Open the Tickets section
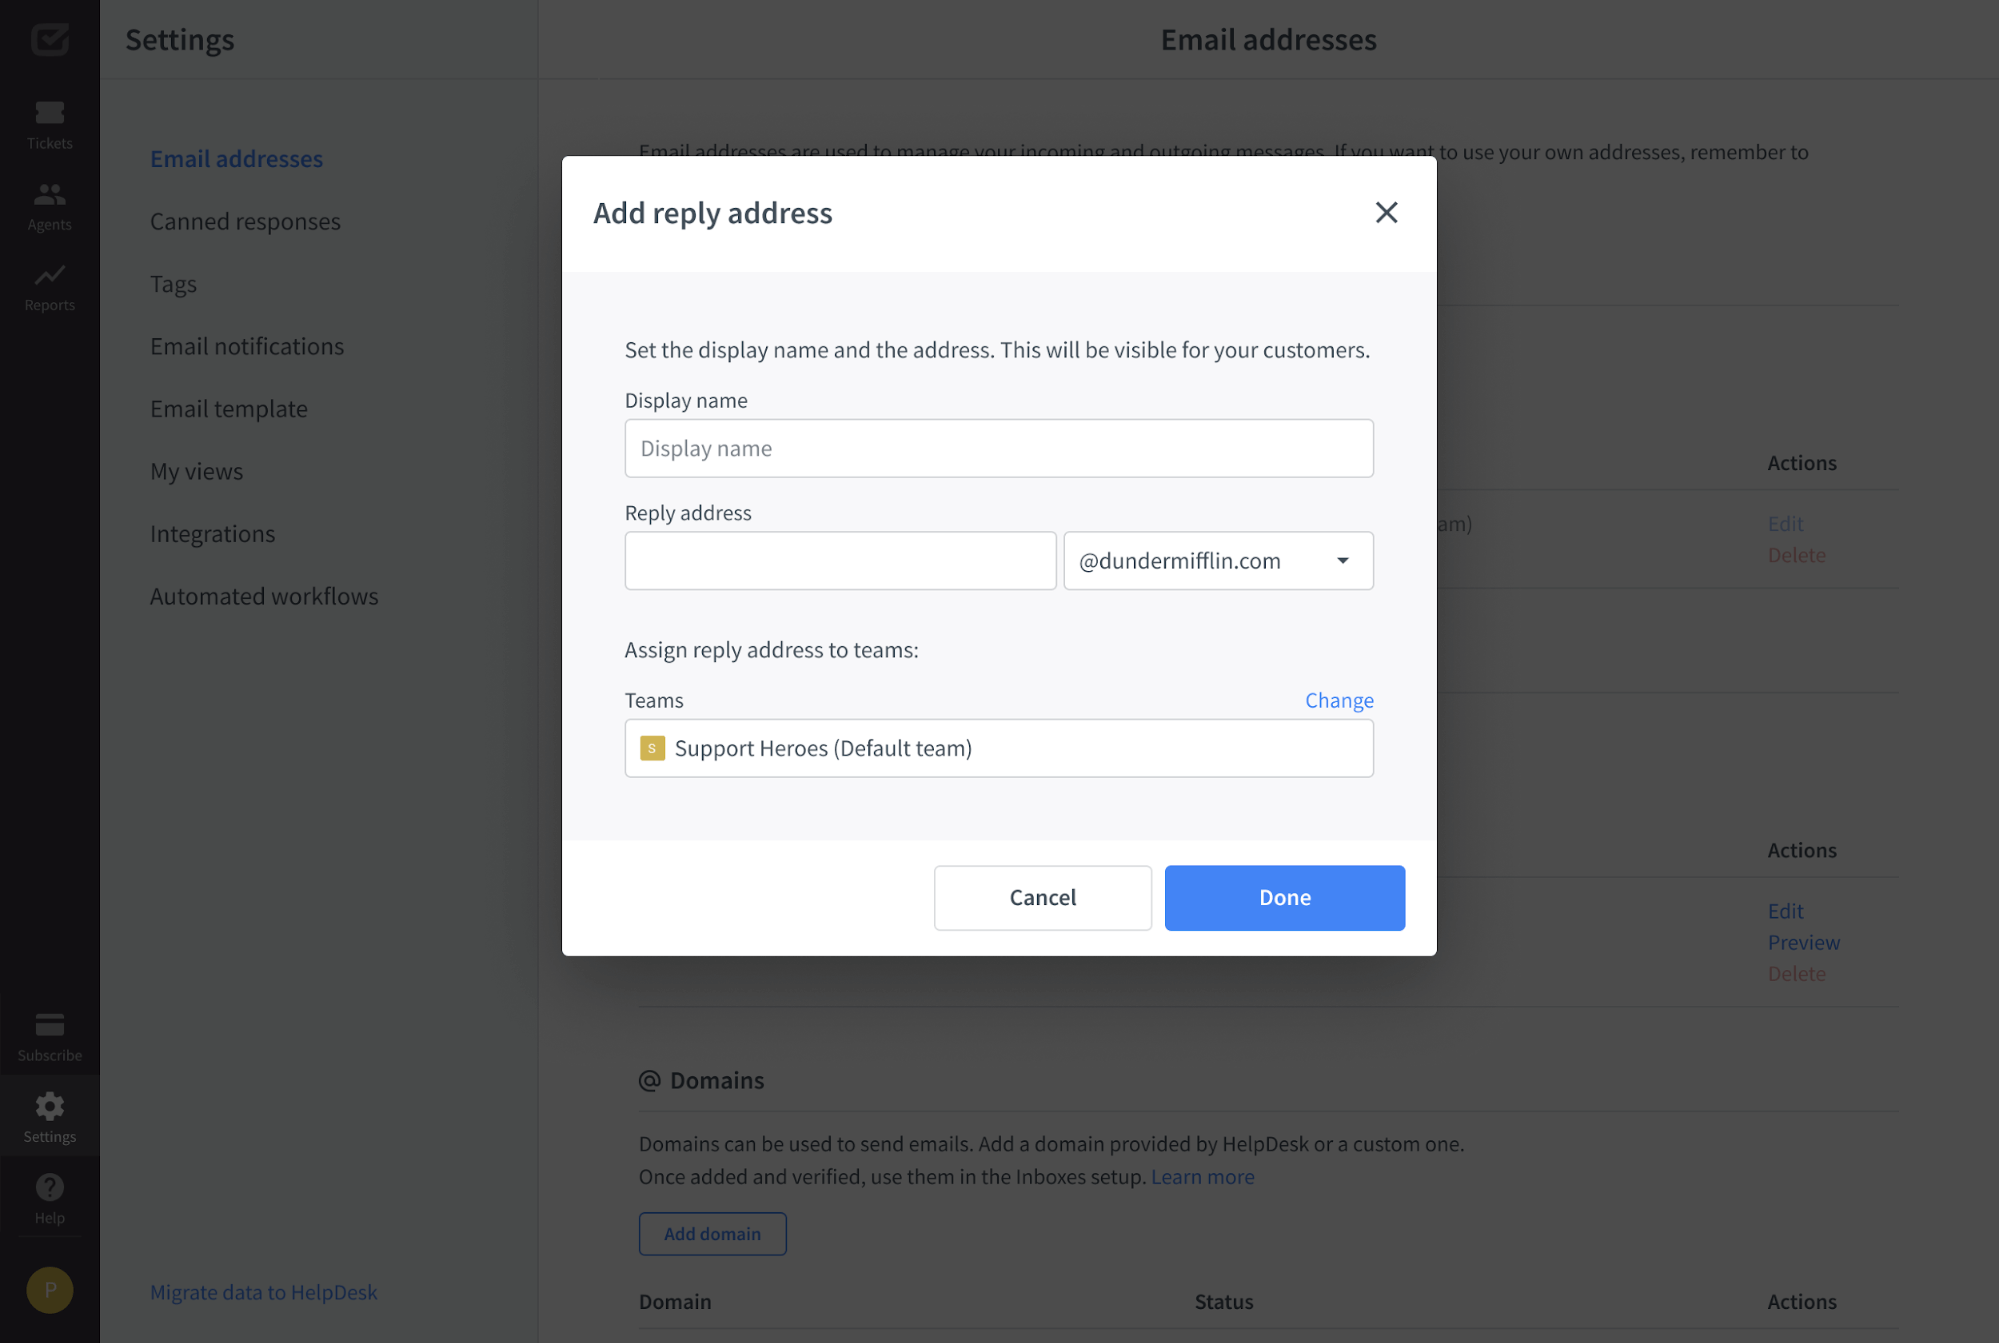1999x1344 pixels. pos(49,120)
